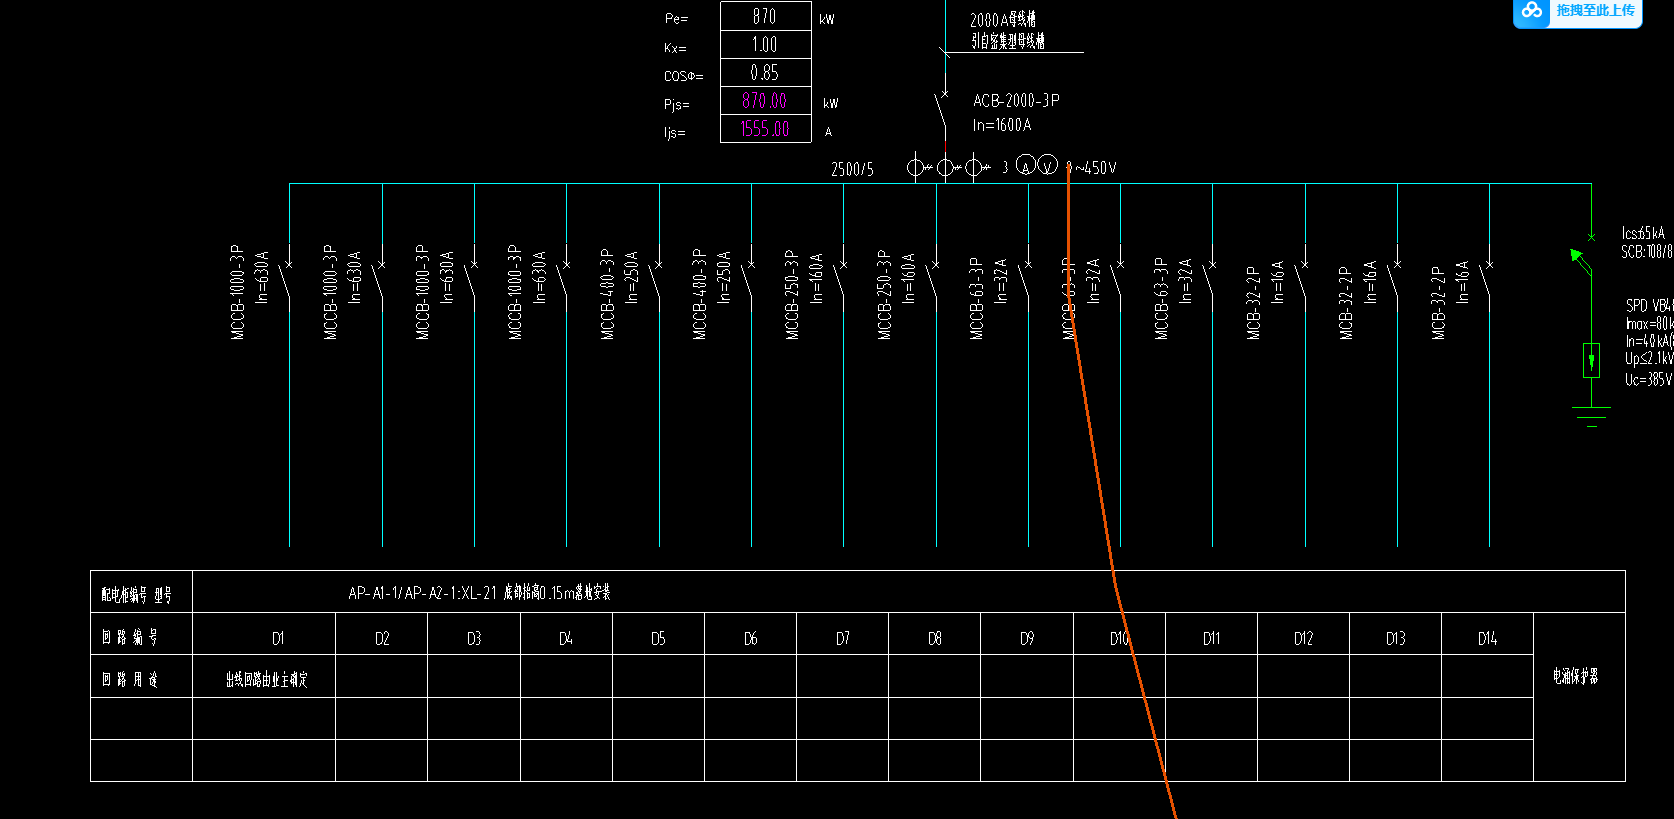Click the D1 circuit cell
This screenshot has height=819, width=1674.
[264, 633]
